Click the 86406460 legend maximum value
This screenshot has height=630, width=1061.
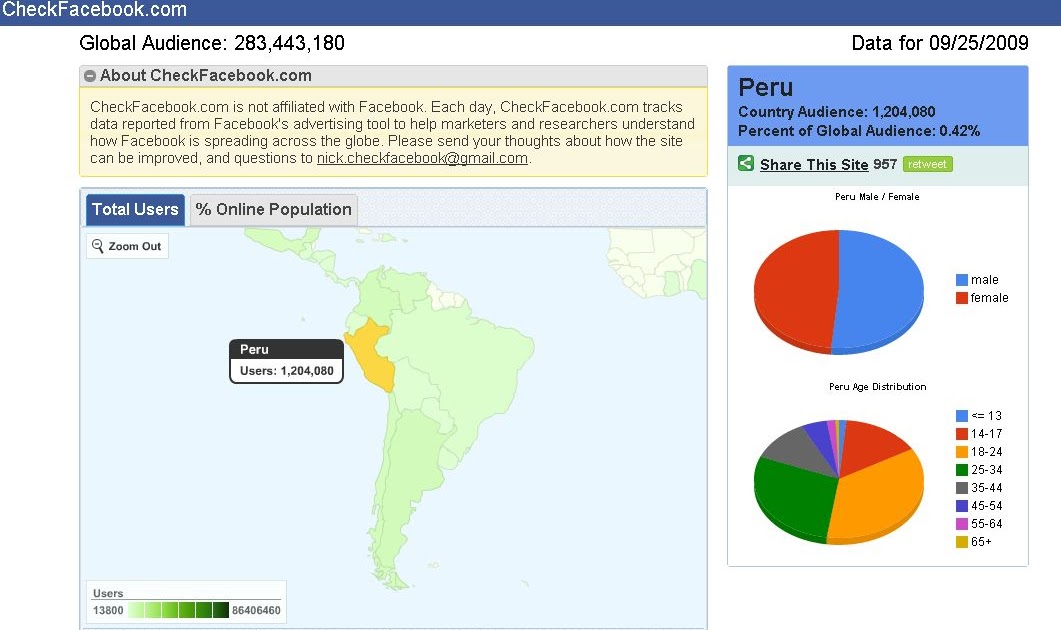[x=256, y=610]
